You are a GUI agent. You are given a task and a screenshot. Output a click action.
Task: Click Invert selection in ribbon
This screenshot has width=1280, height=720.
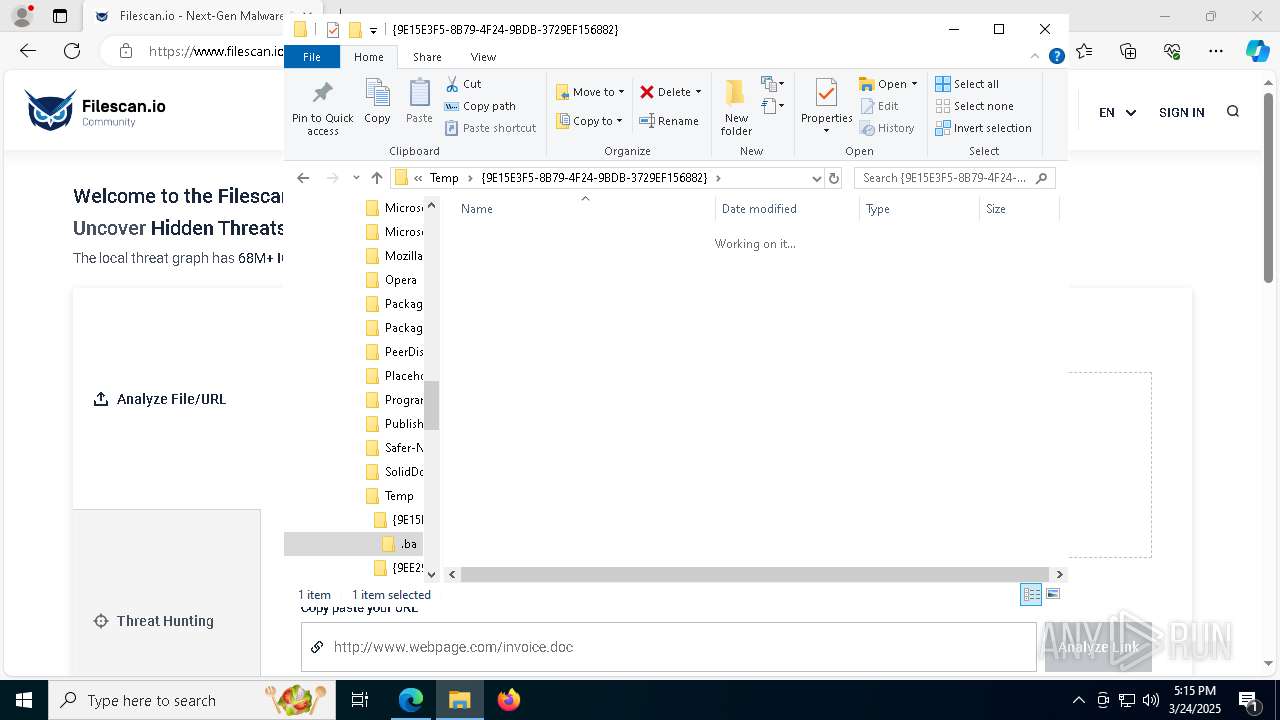[983, 128]
